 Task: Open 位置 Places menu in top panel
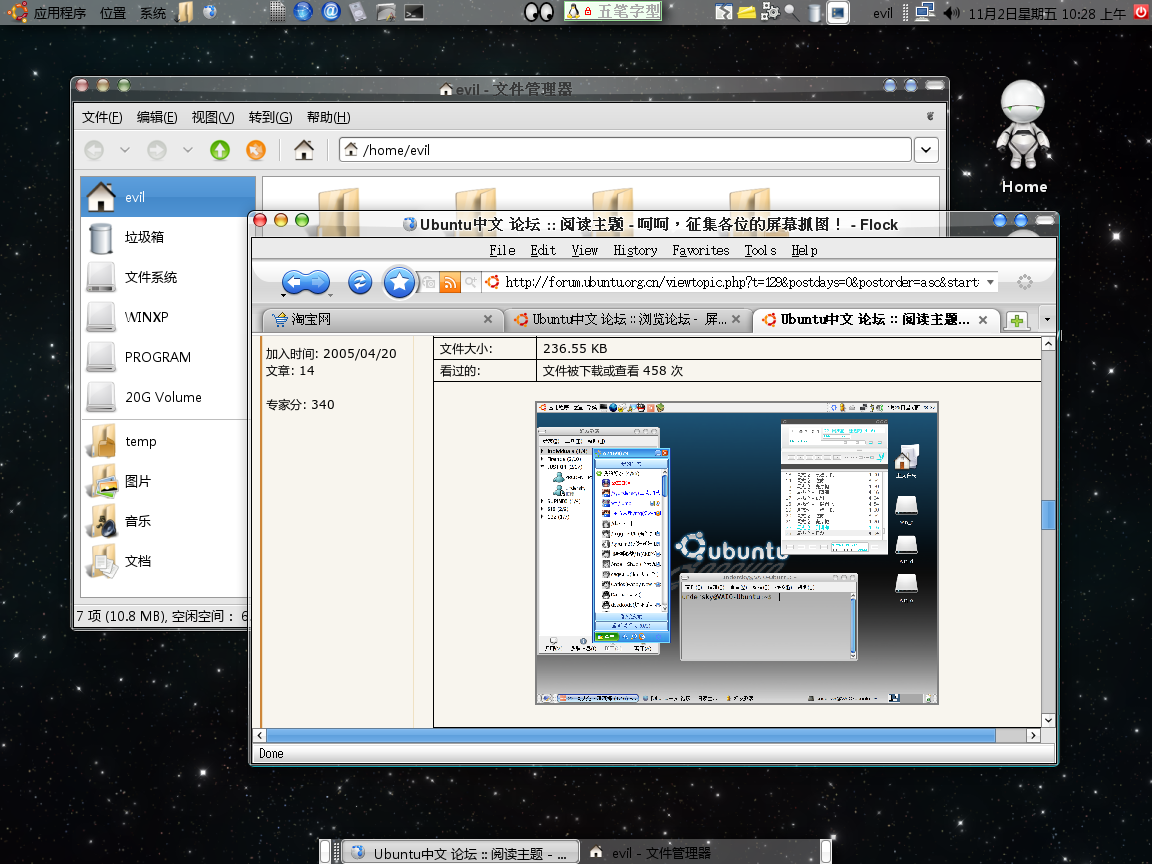tap(113, 13)
